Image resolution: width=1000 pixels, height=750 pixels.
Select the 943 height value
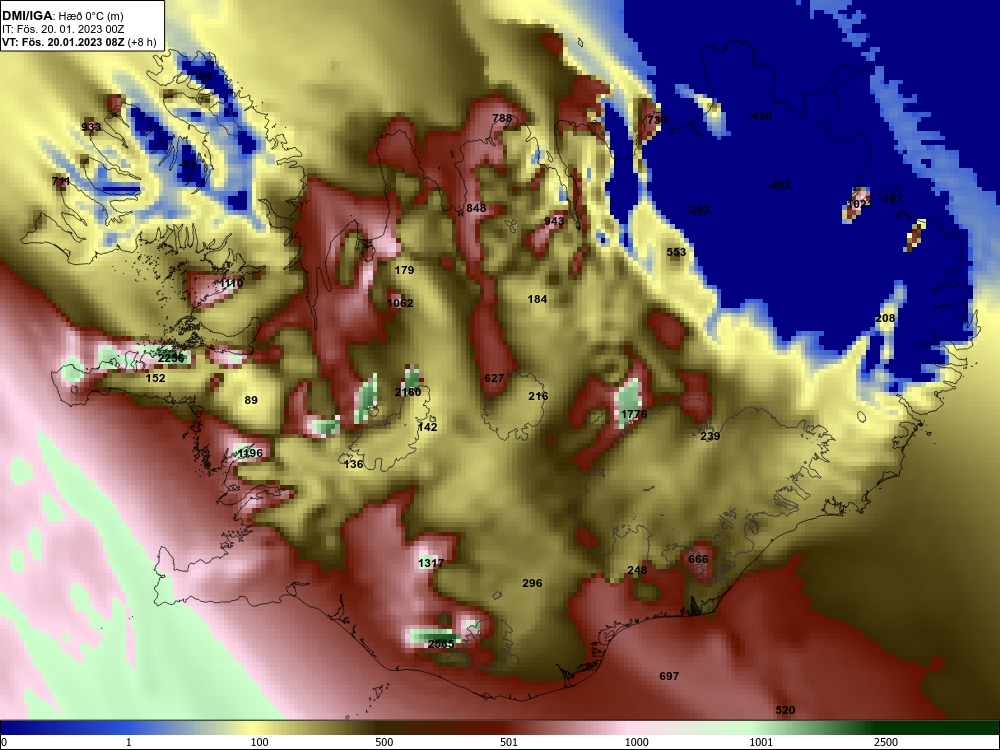click(x=554, y=221)
